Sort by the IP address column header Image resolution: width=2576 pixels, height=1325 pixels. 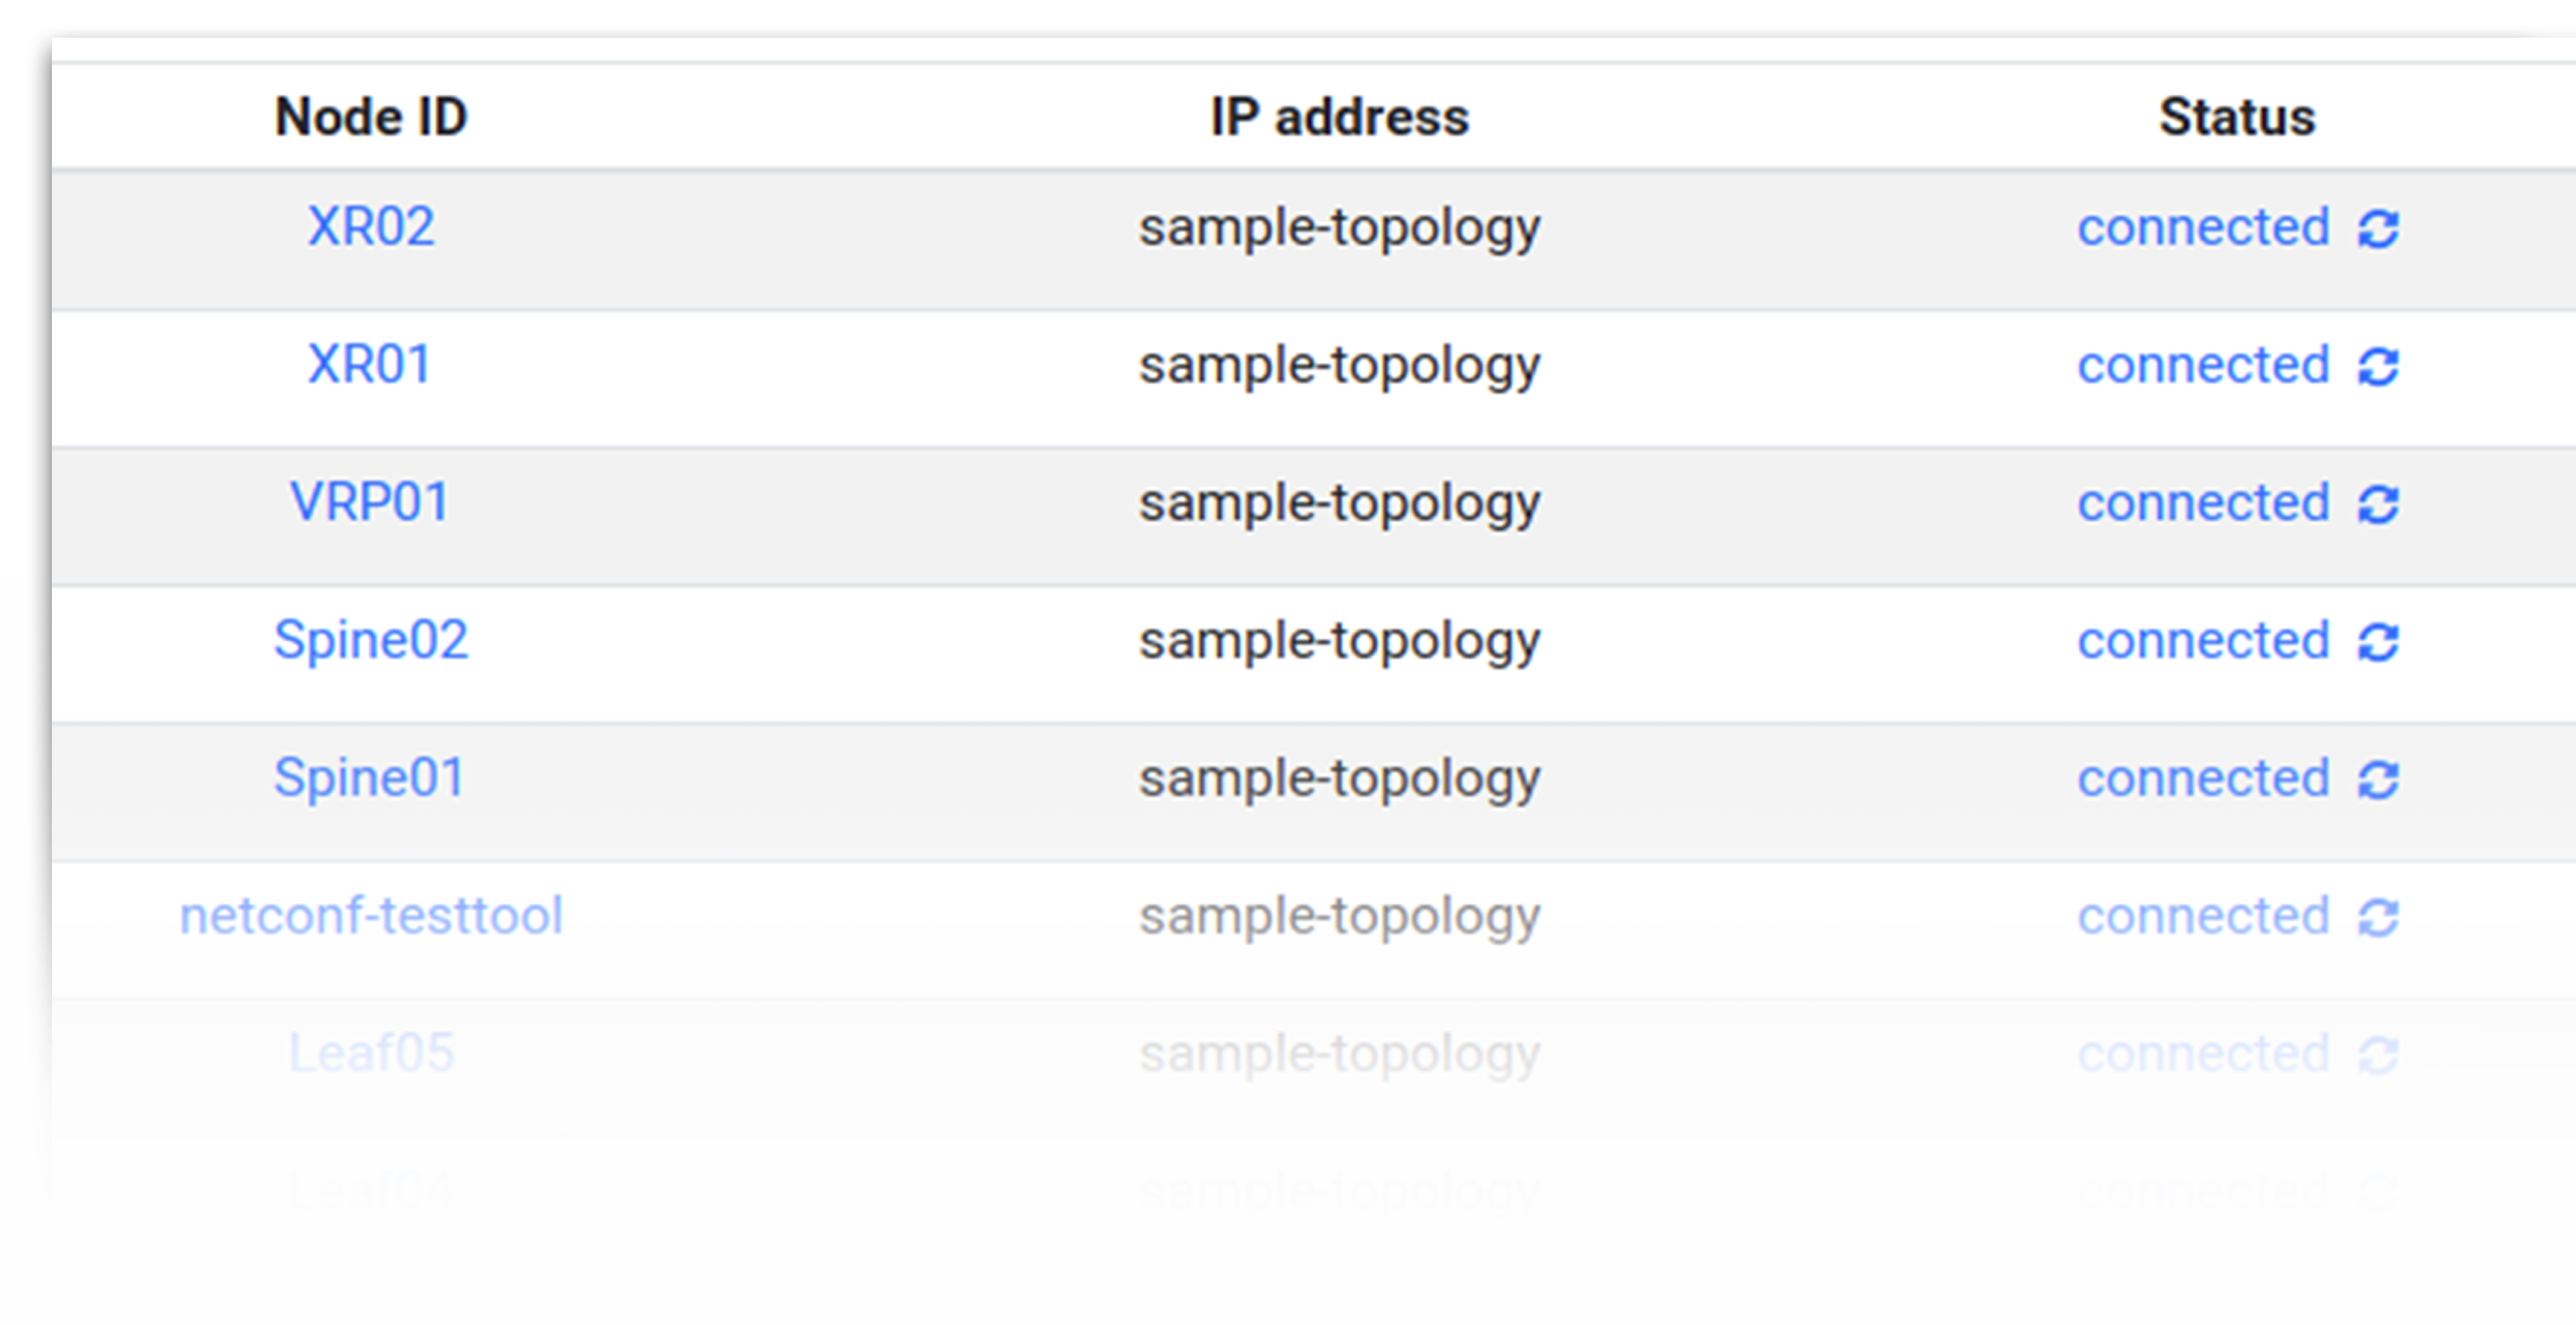1340,117
